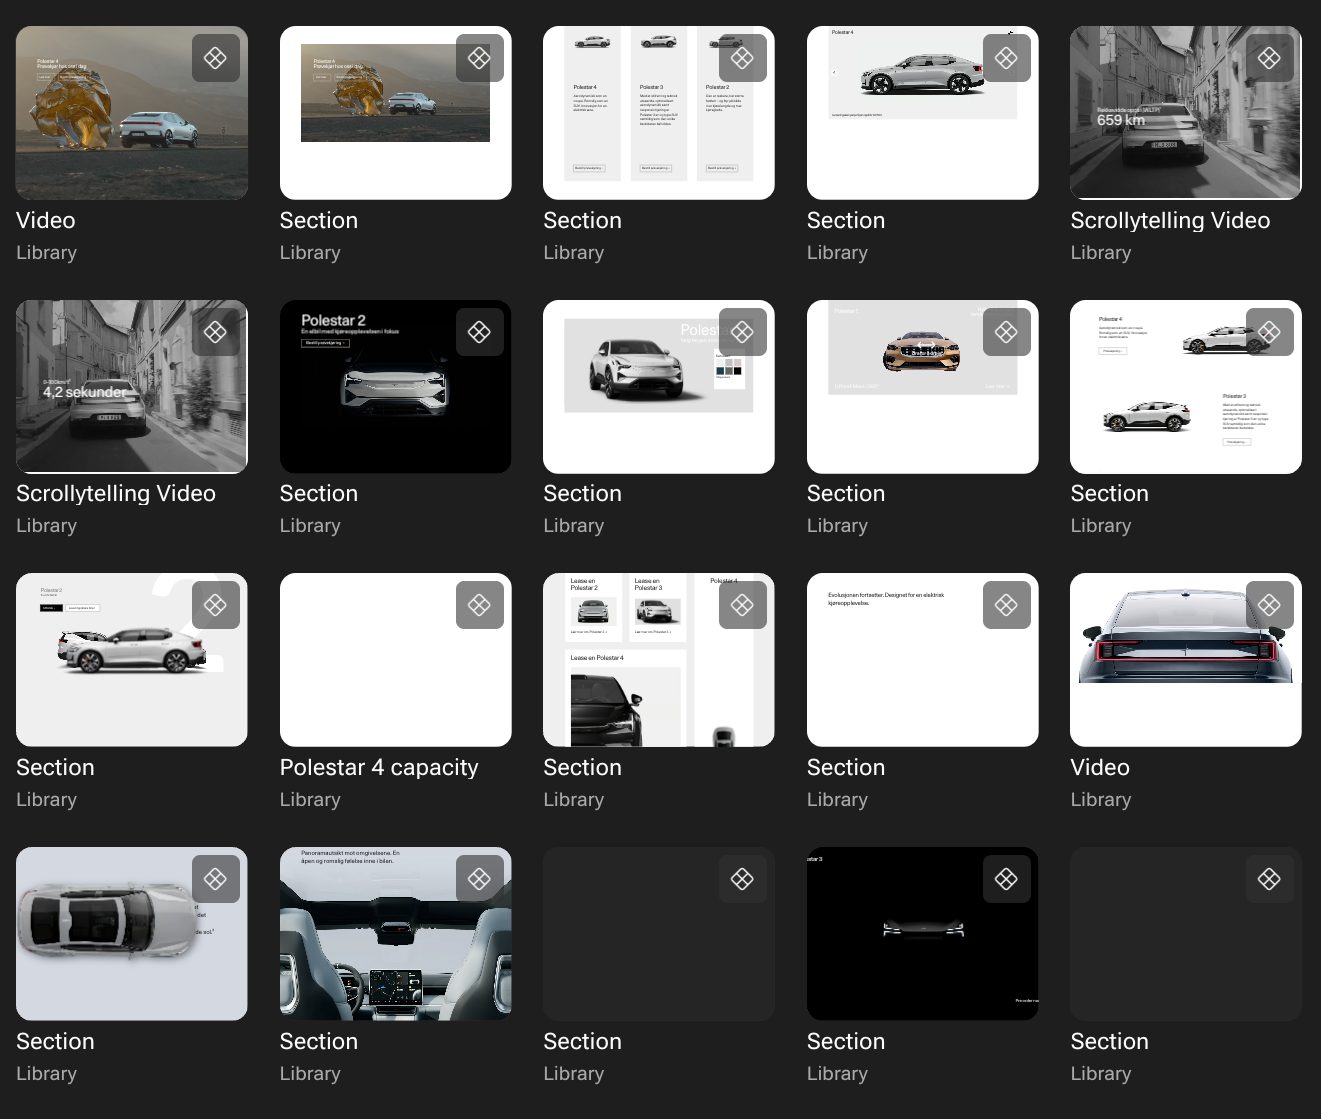Click component icon on orange car front card
The width and height of the screenshot is (1321, 1119).
point(1007,332)
